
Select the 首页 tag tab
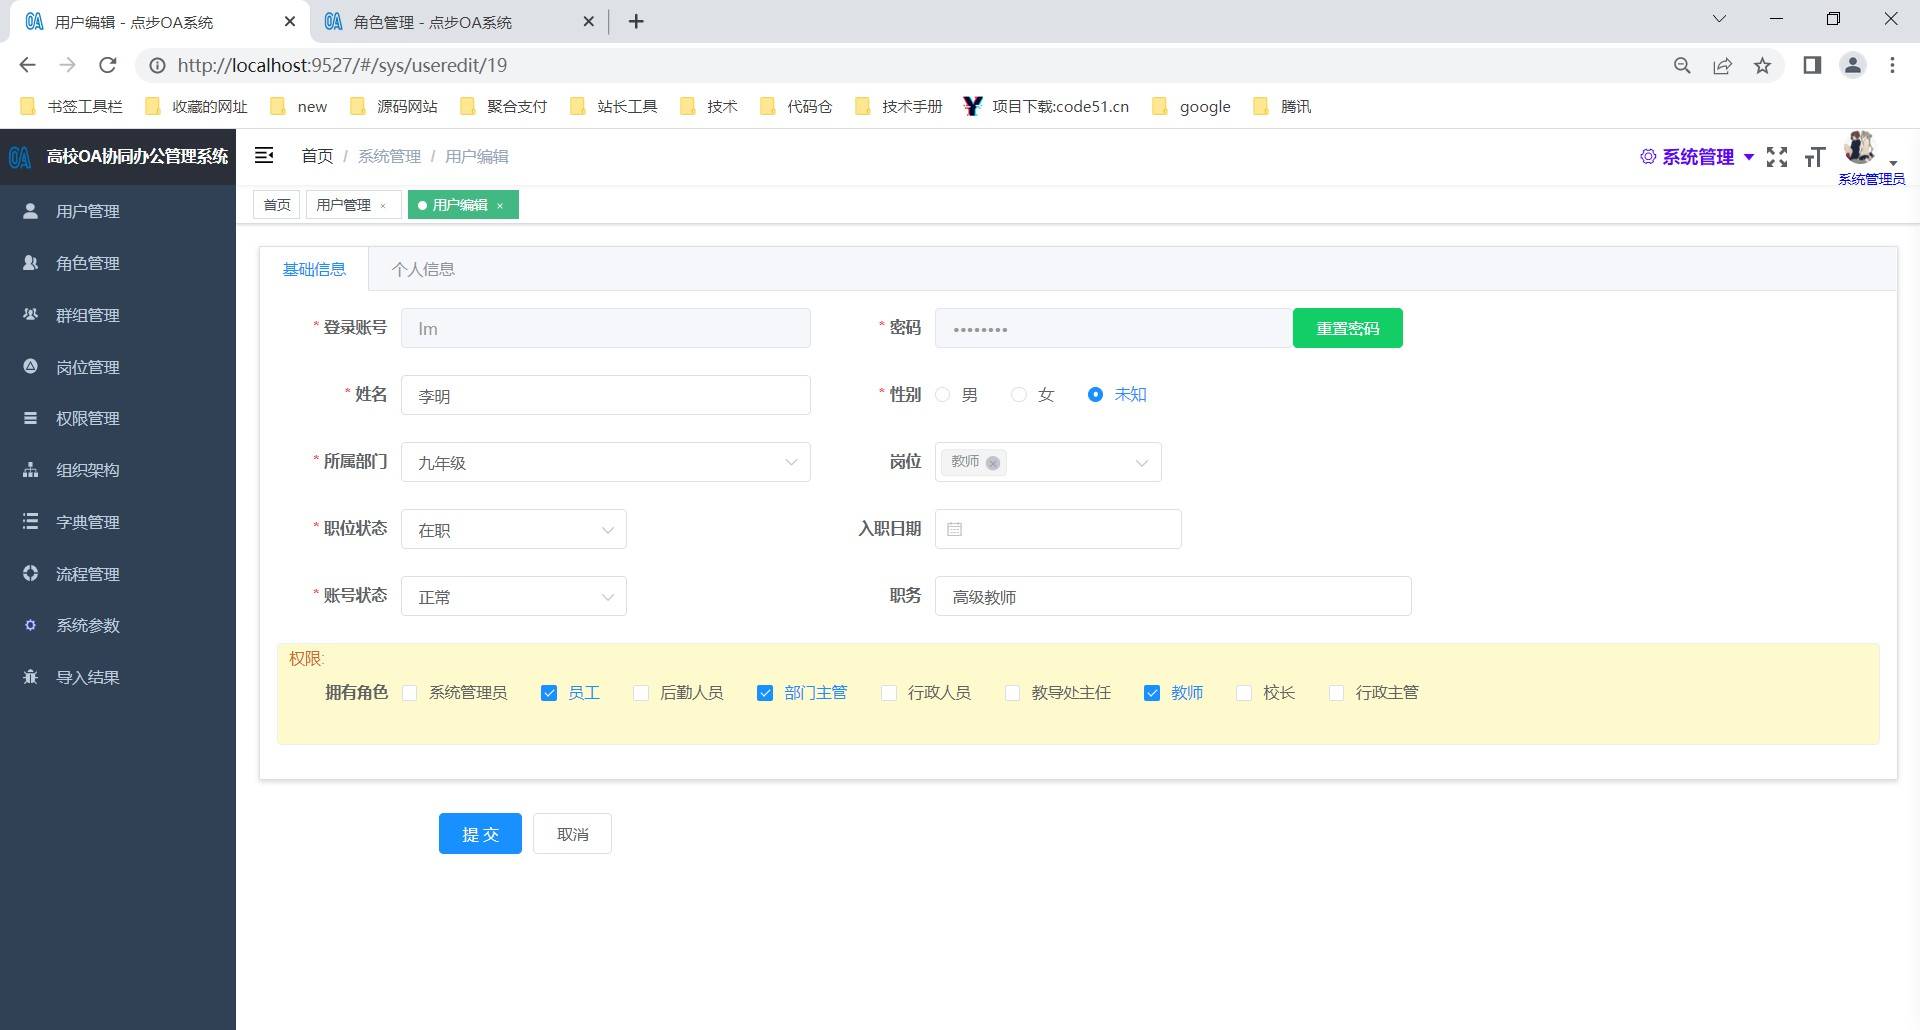(x=277, y=205)
